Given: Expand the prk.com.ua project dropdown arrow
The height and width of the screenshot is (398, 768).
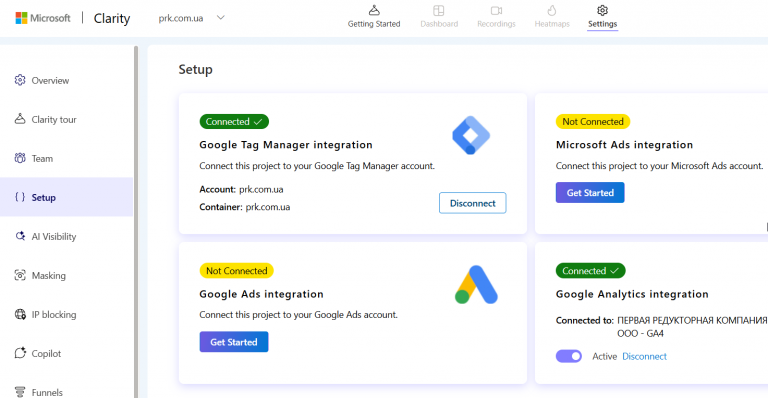Looking at the screenshot, I should [221, 18].
